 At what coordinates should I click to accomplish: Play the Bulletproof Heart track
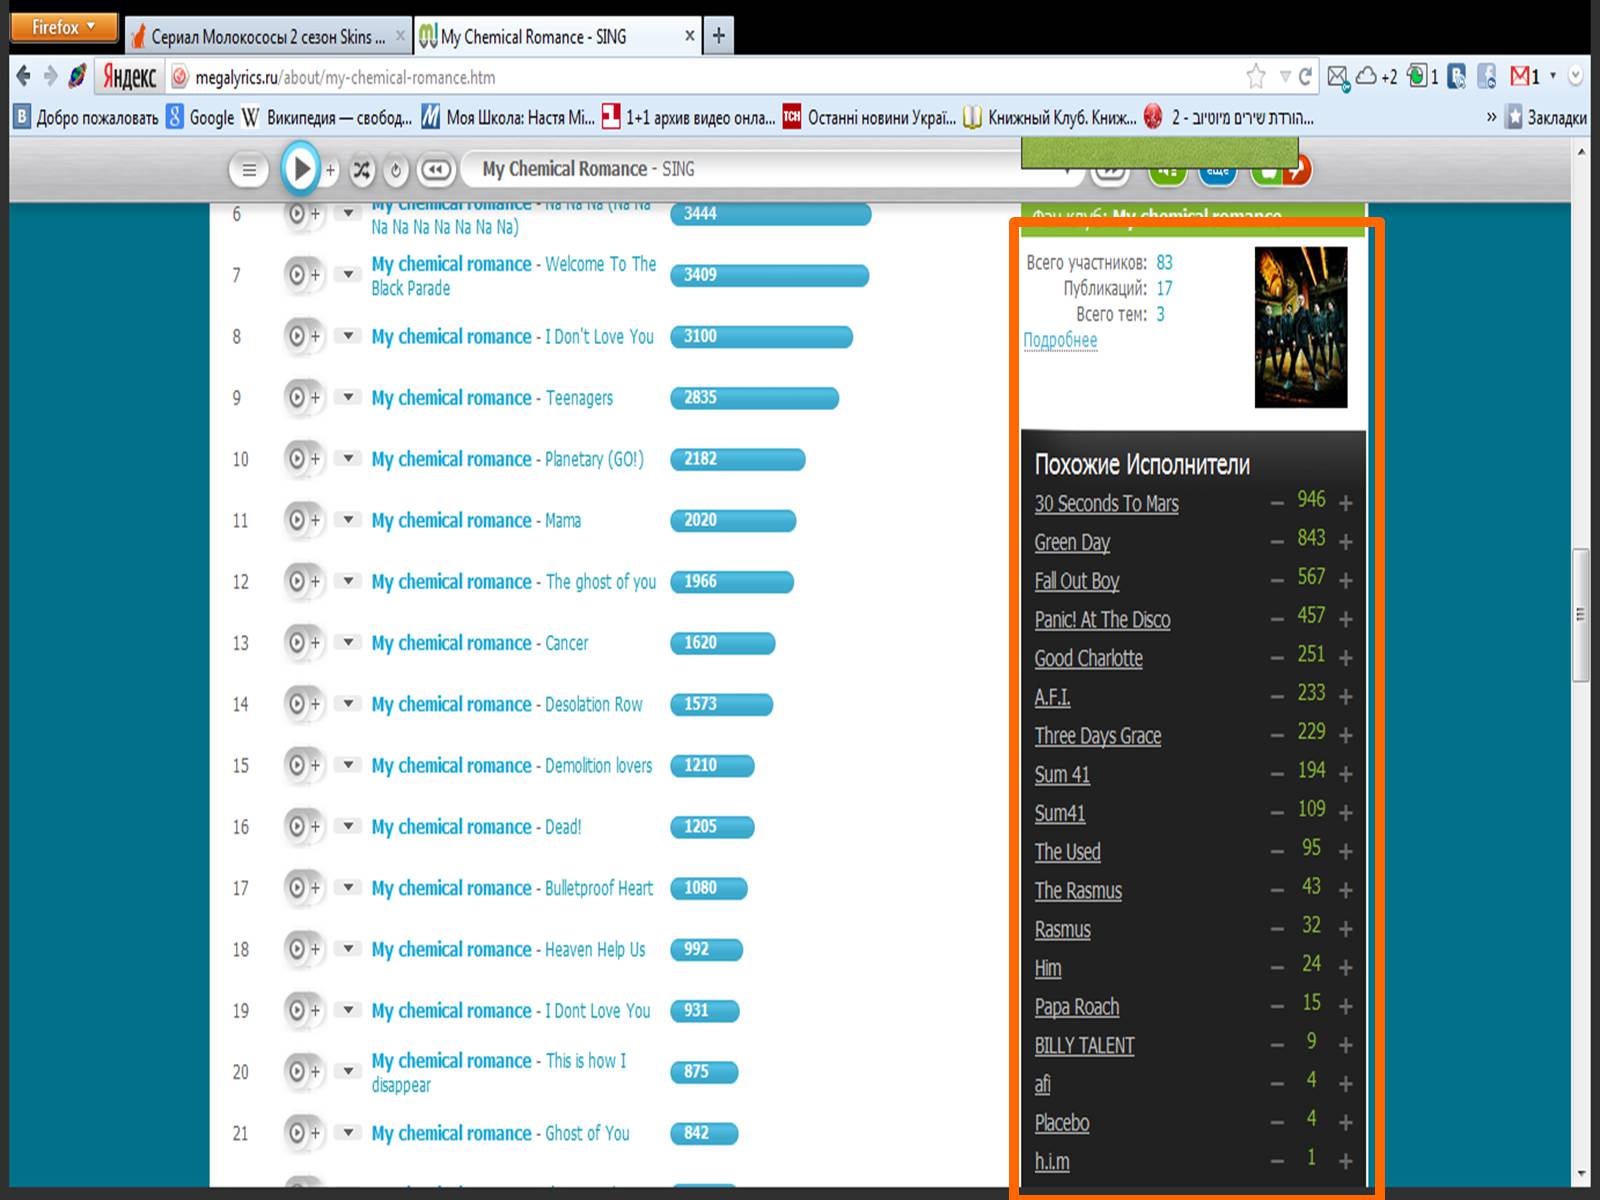(x=297, y=888)
